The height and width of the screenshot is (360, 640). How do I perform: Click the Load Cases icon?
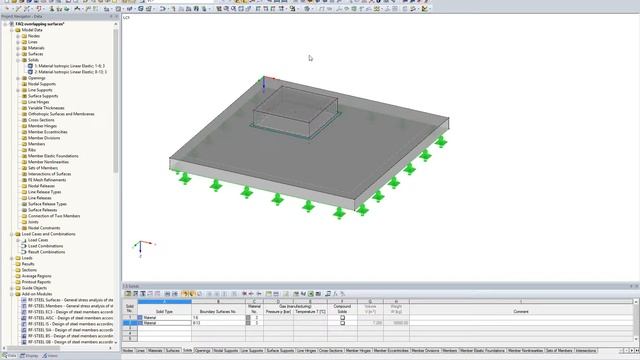coord(24,240)
